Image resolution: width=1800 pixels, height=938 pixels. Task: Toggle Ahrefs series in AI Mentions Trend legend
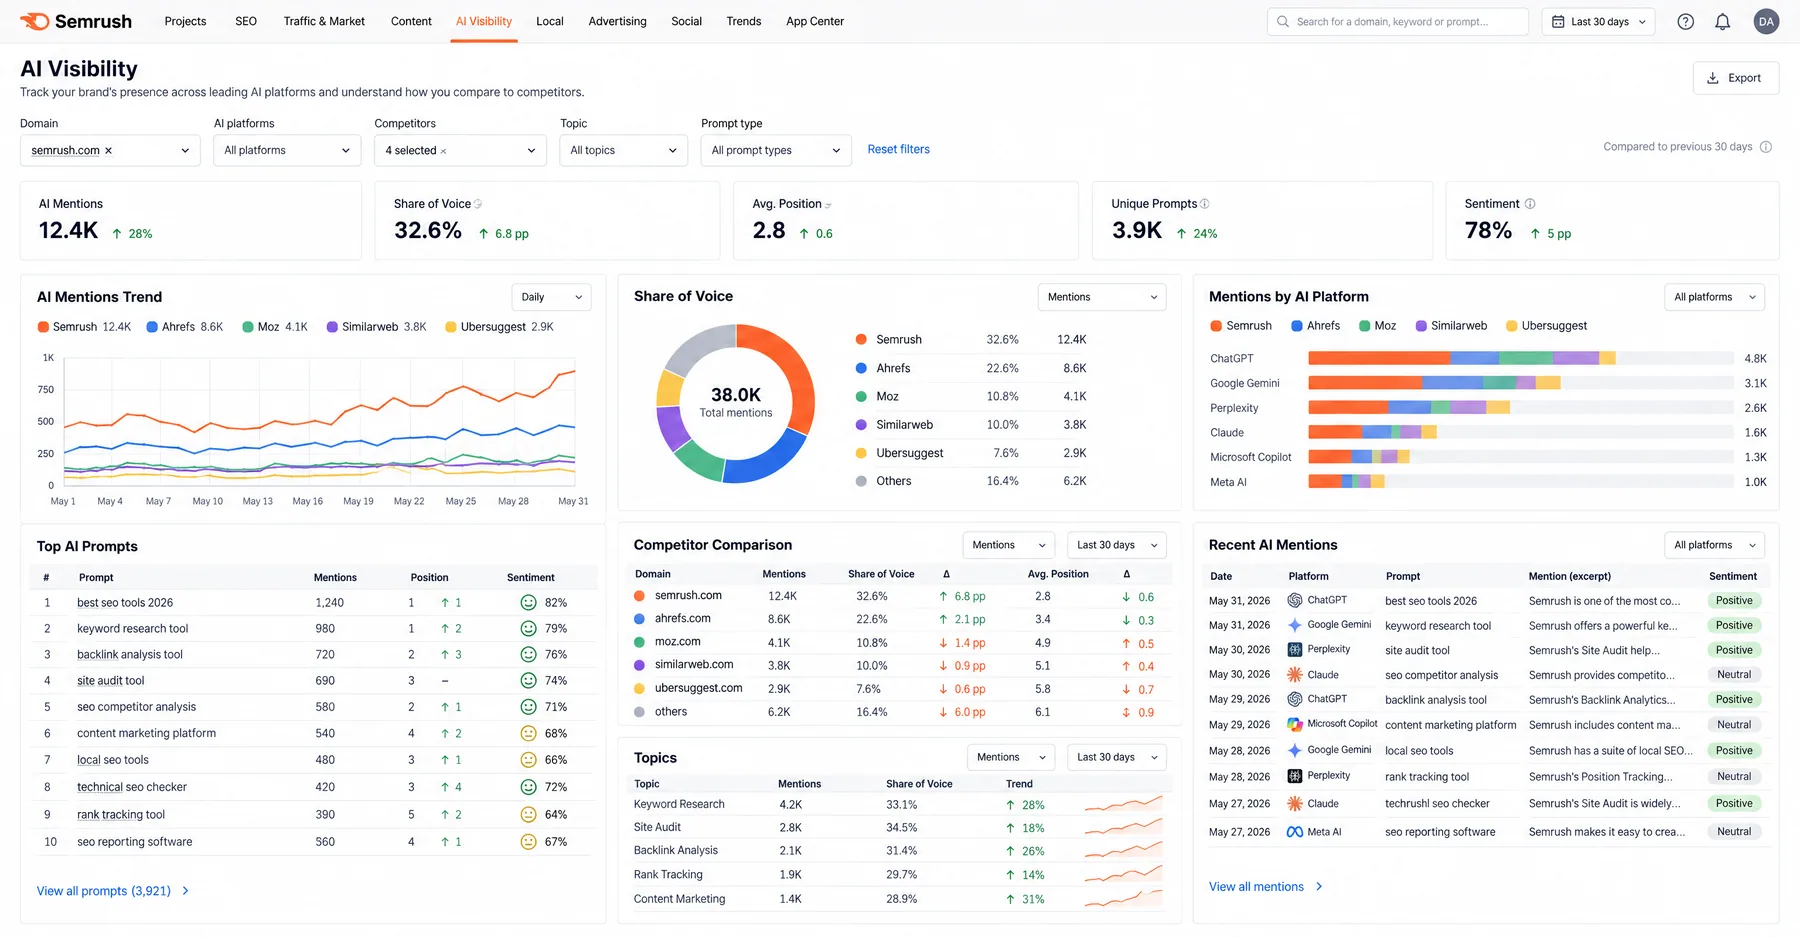click(x=185, y=327)
